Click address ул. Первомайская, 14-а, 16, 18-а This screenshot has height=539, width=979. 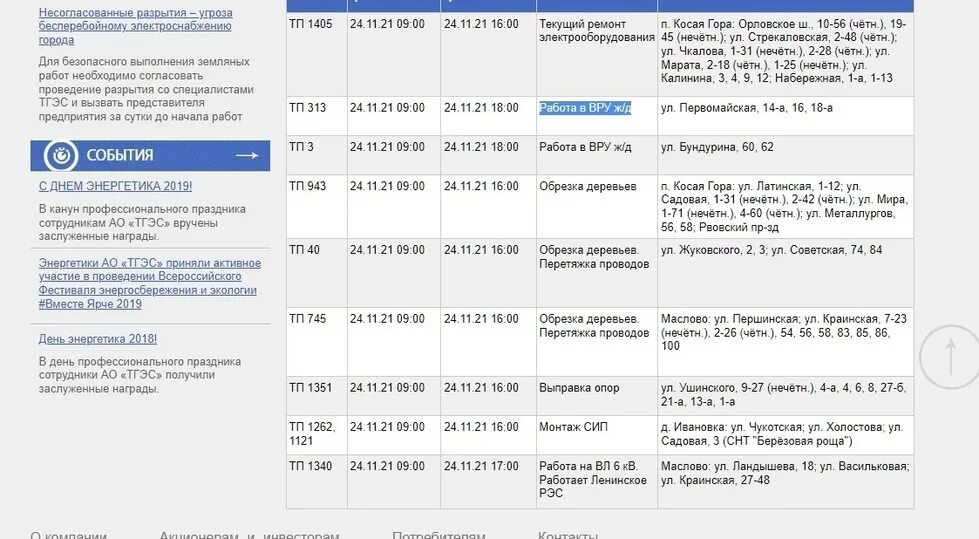(747, 108)
